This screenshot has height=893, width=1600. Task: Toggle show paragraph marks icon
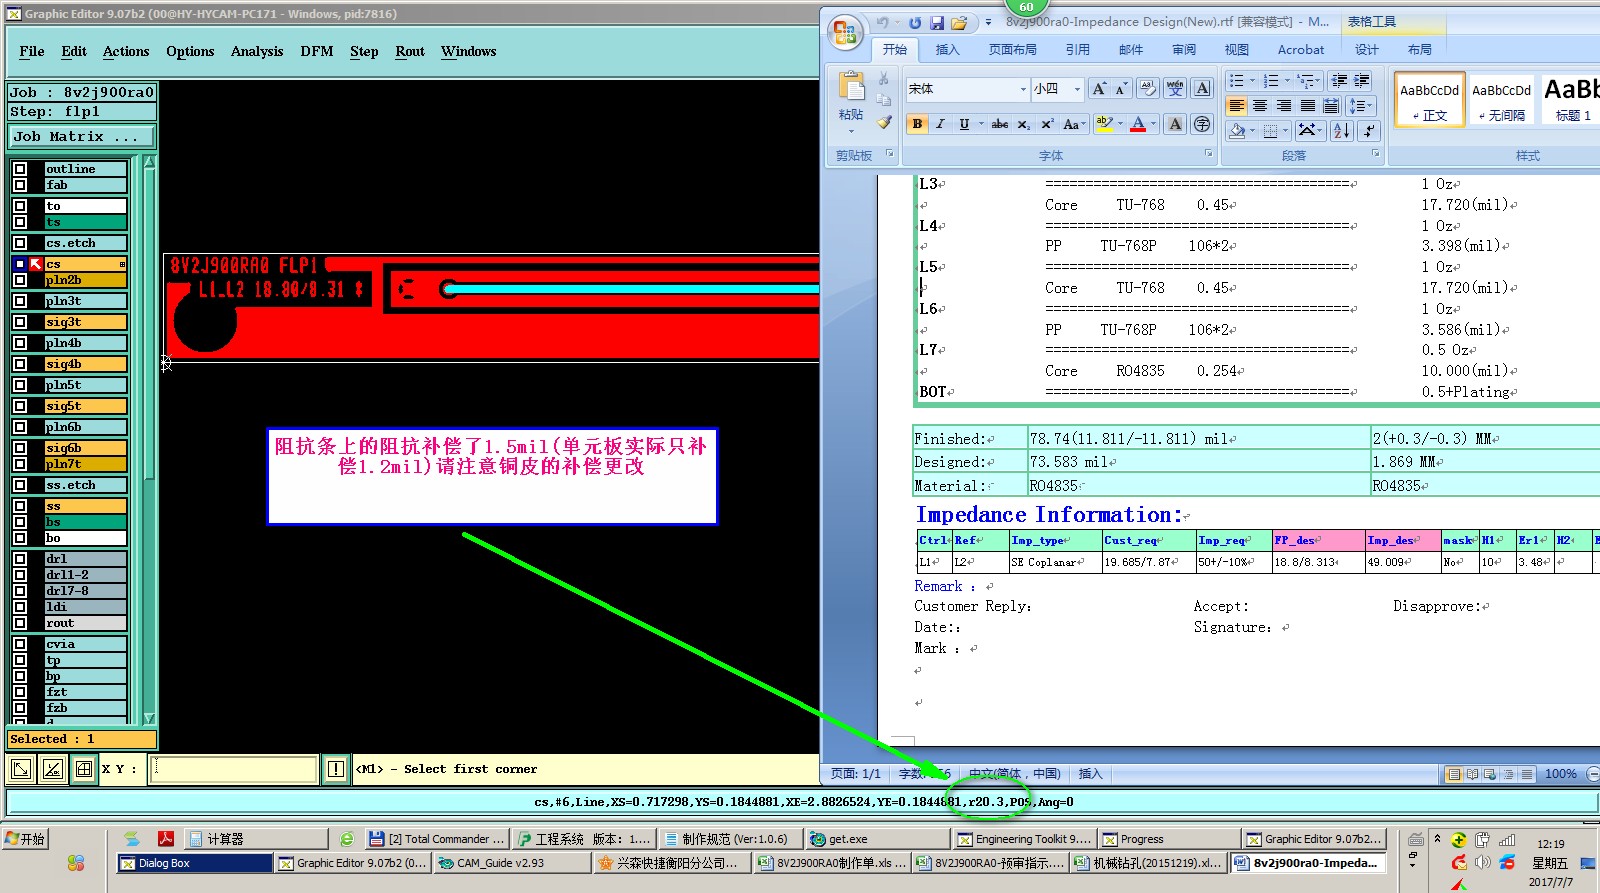(x=1369, y=130)
